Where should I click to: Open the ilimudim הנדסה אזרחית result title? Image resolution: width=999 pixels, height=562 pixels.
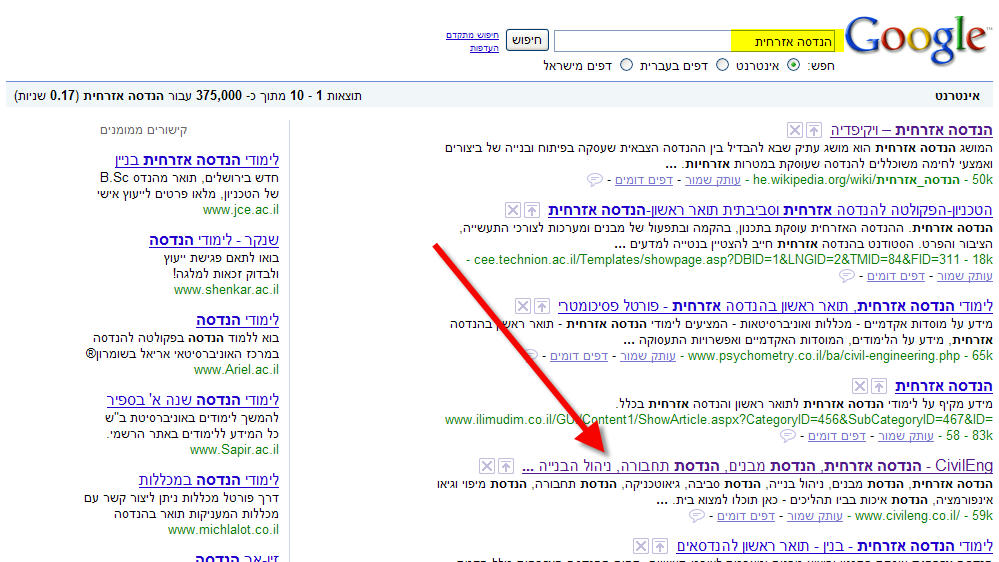click(x=944, y=386)
